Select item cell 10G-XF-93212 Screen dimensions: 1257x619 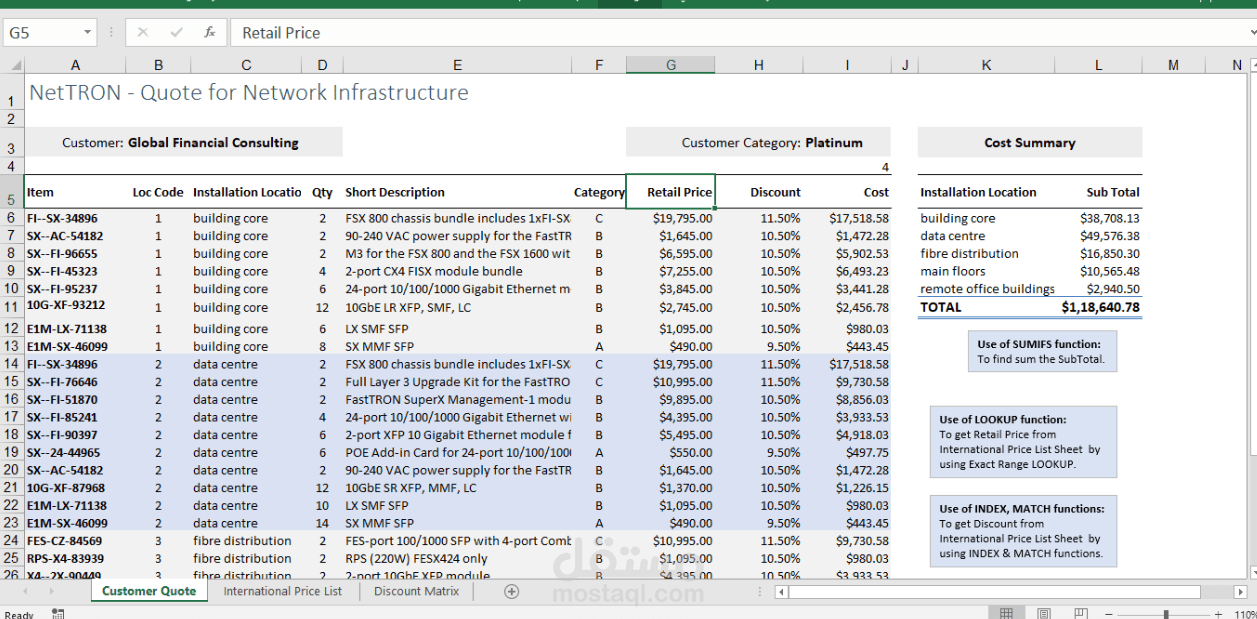coord(75,306)
